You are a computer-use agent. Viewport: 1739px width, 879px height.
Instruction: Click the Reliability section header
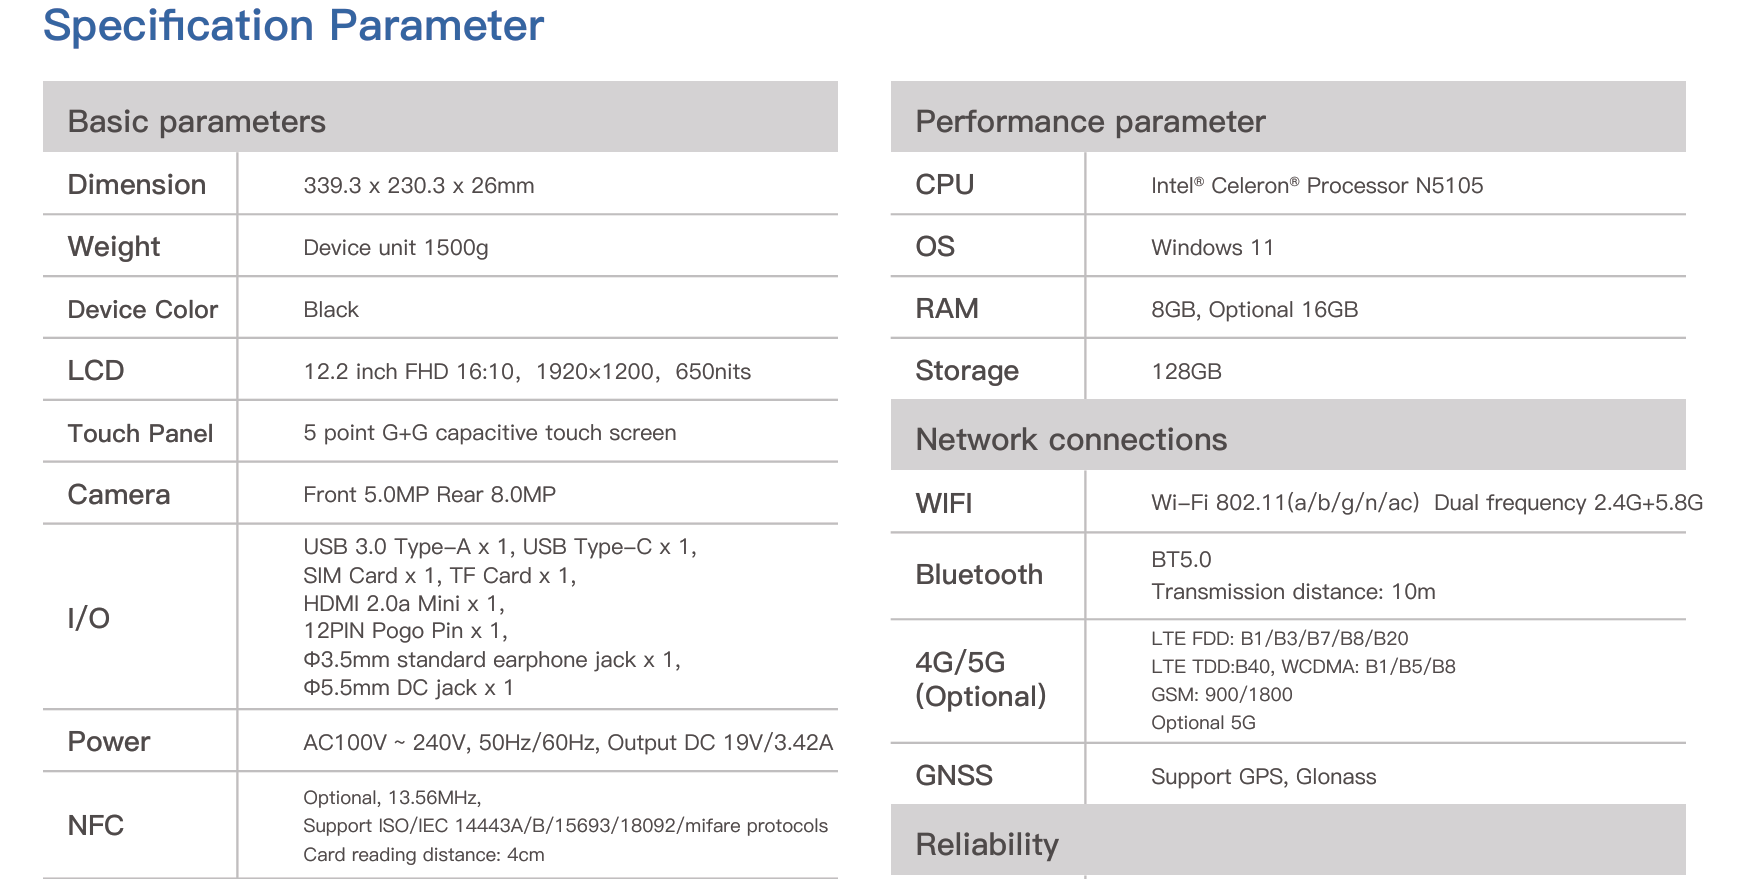(986, 845)
